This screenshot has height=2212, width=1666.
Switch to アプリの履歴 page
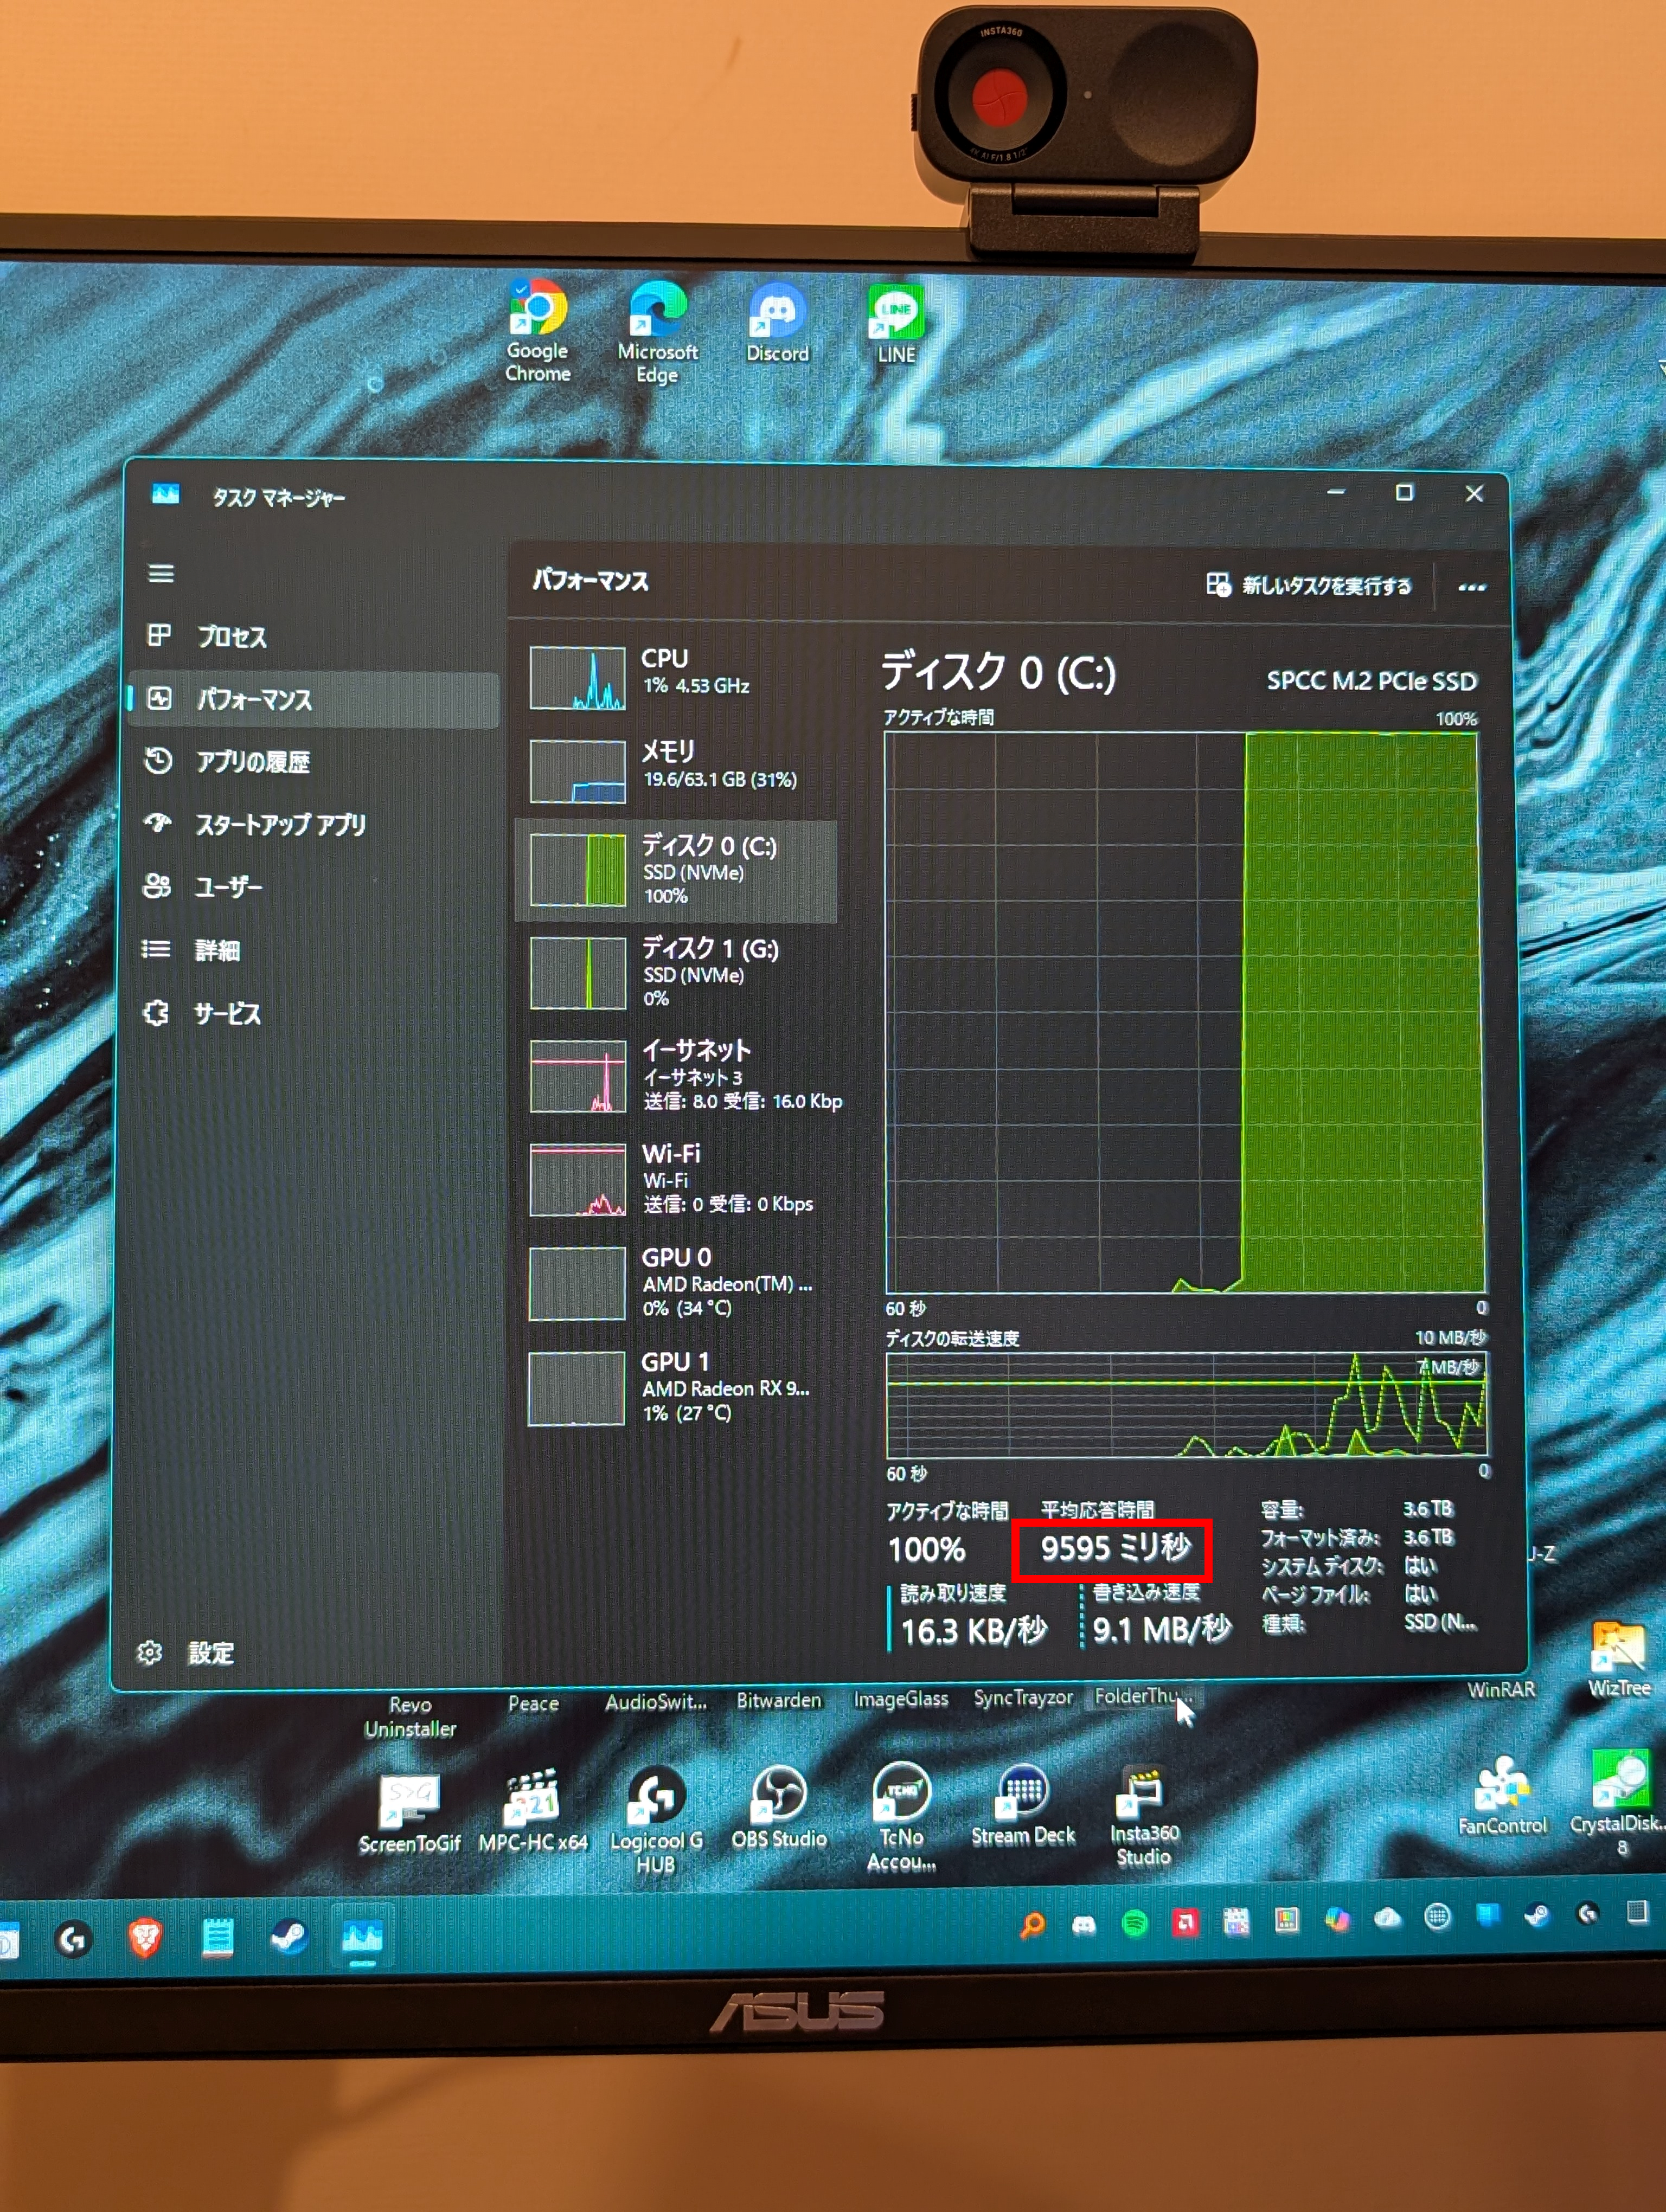pos(252,762)
